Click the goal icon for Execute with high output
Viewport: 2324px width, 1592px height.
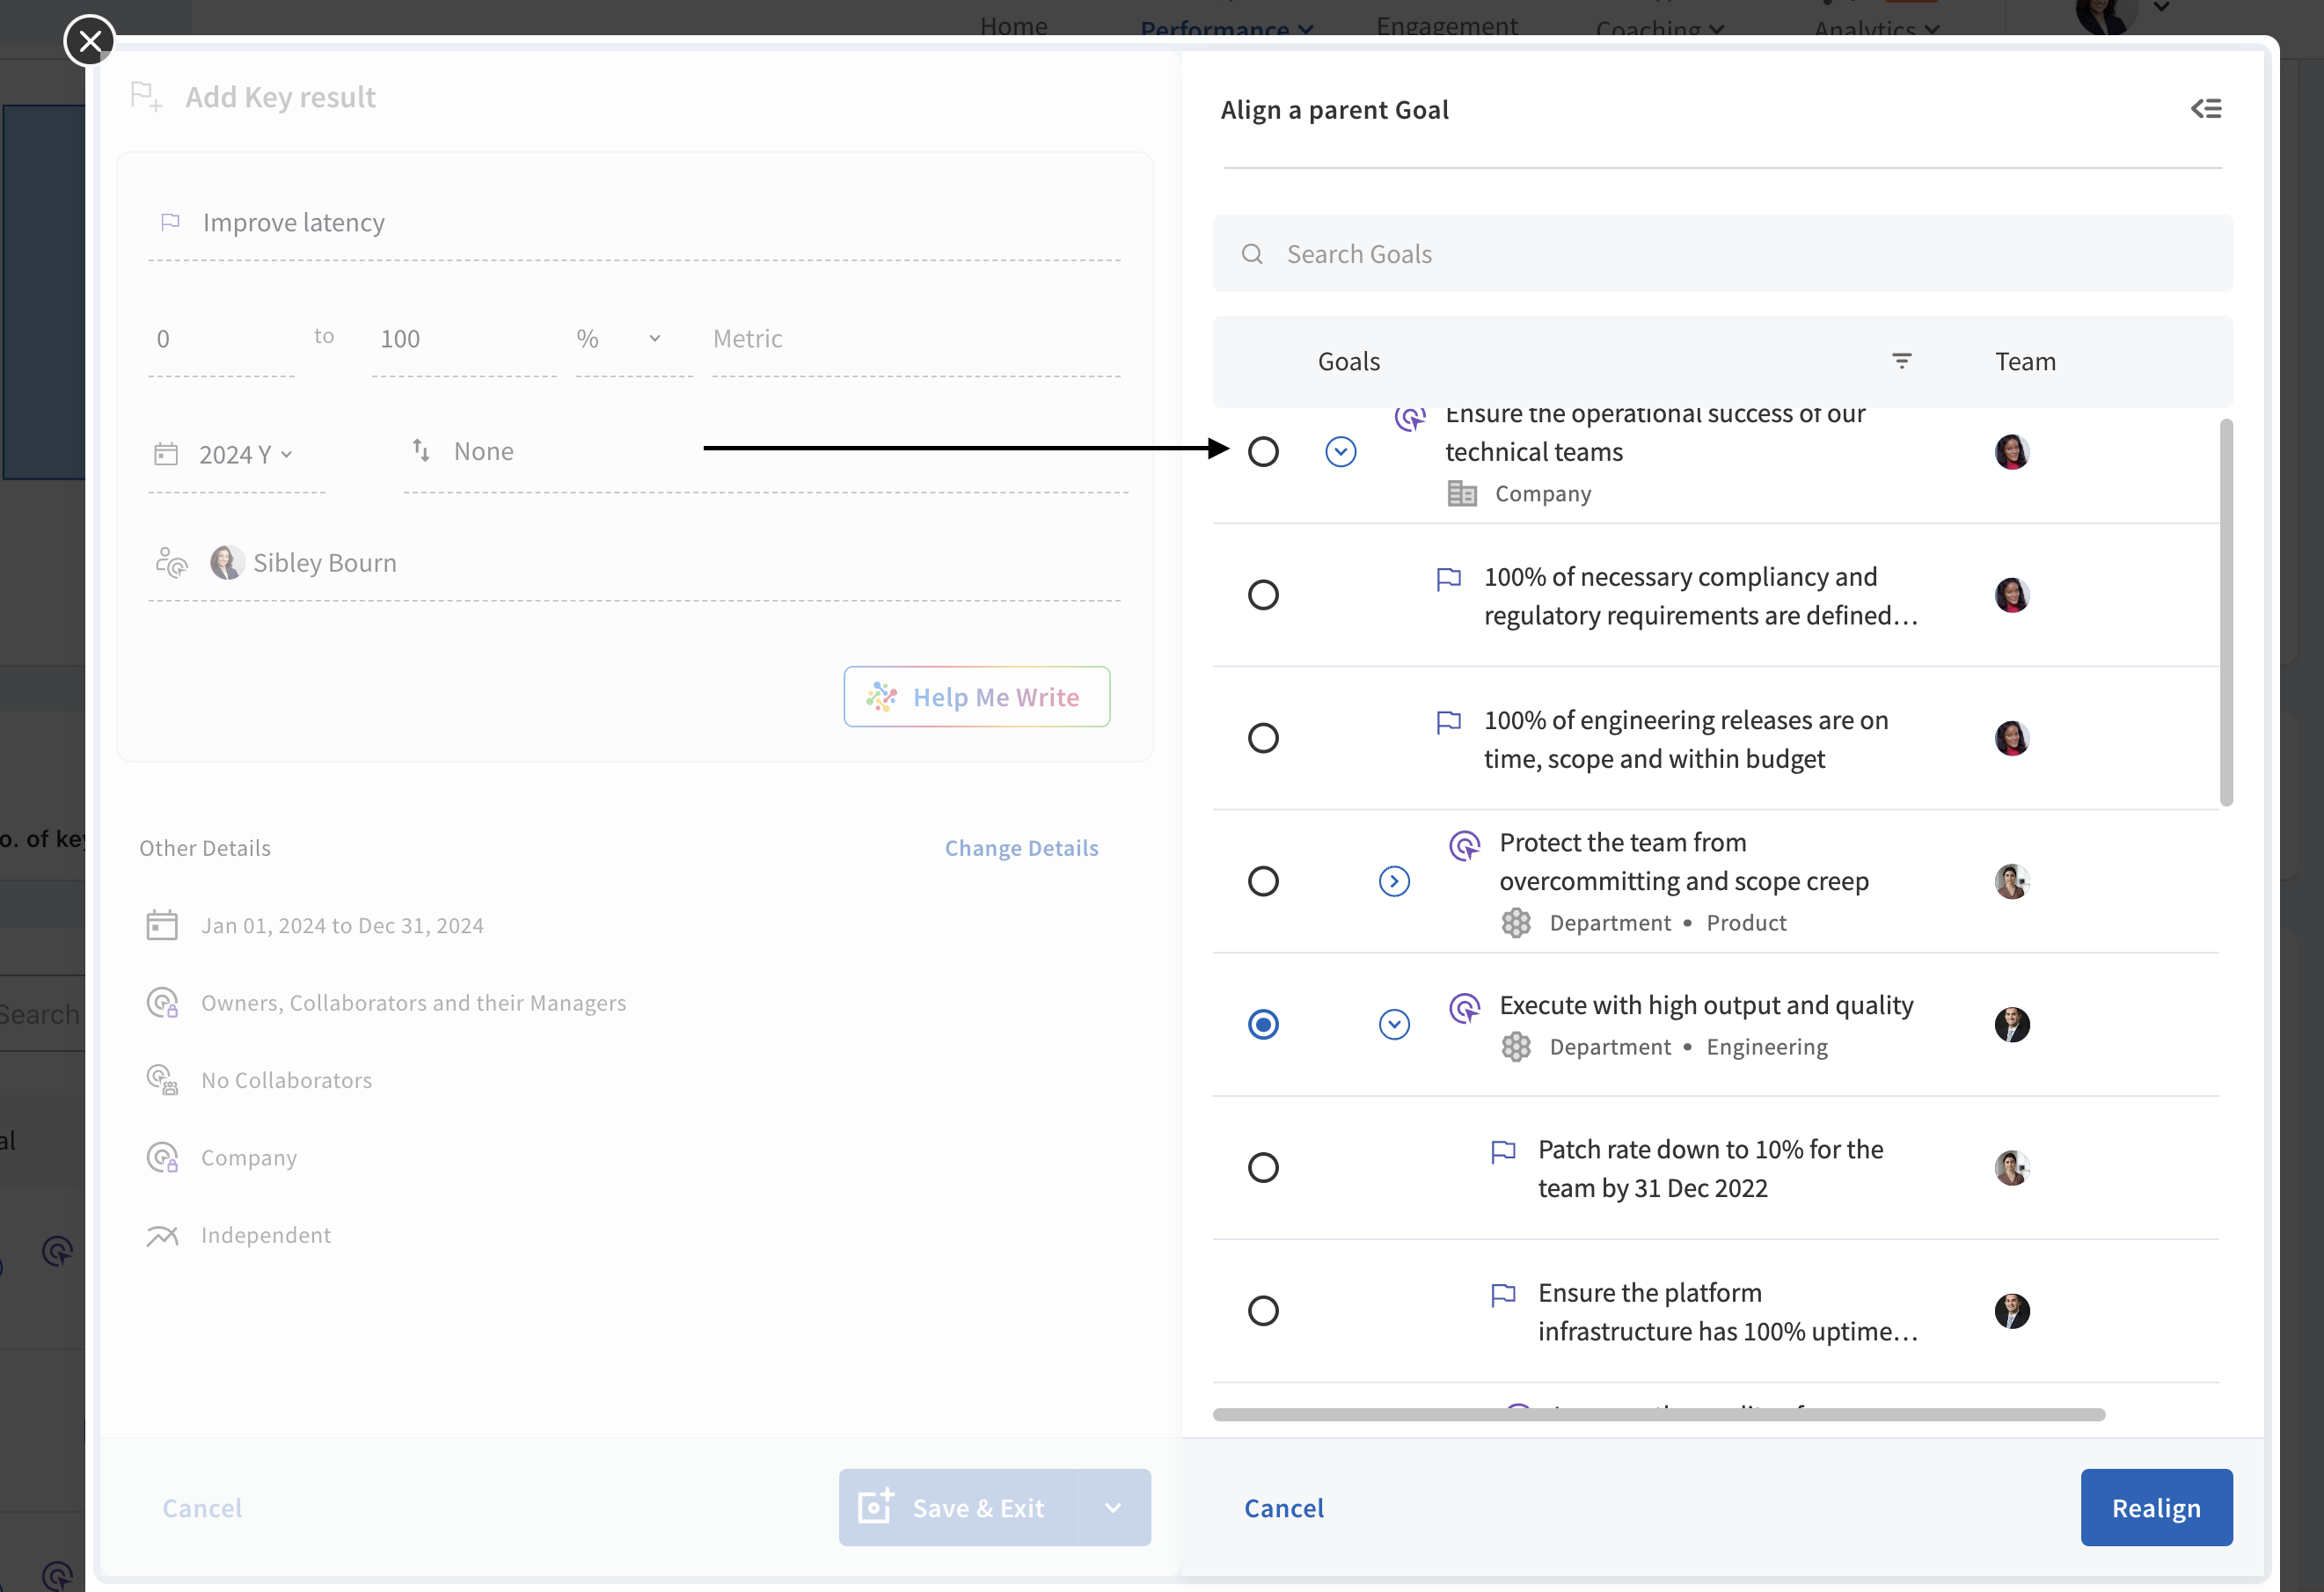(x=1465, y=1008)
